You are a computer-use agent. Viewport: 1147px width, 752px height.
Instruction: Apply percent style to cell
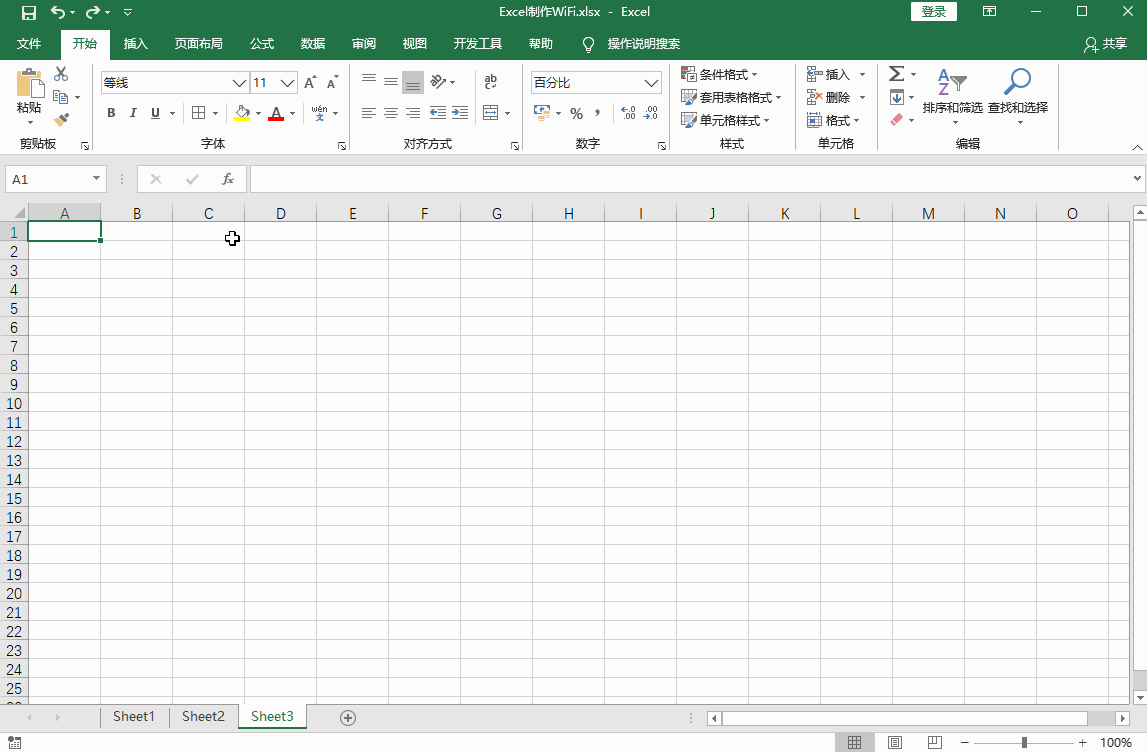point(576,113)
